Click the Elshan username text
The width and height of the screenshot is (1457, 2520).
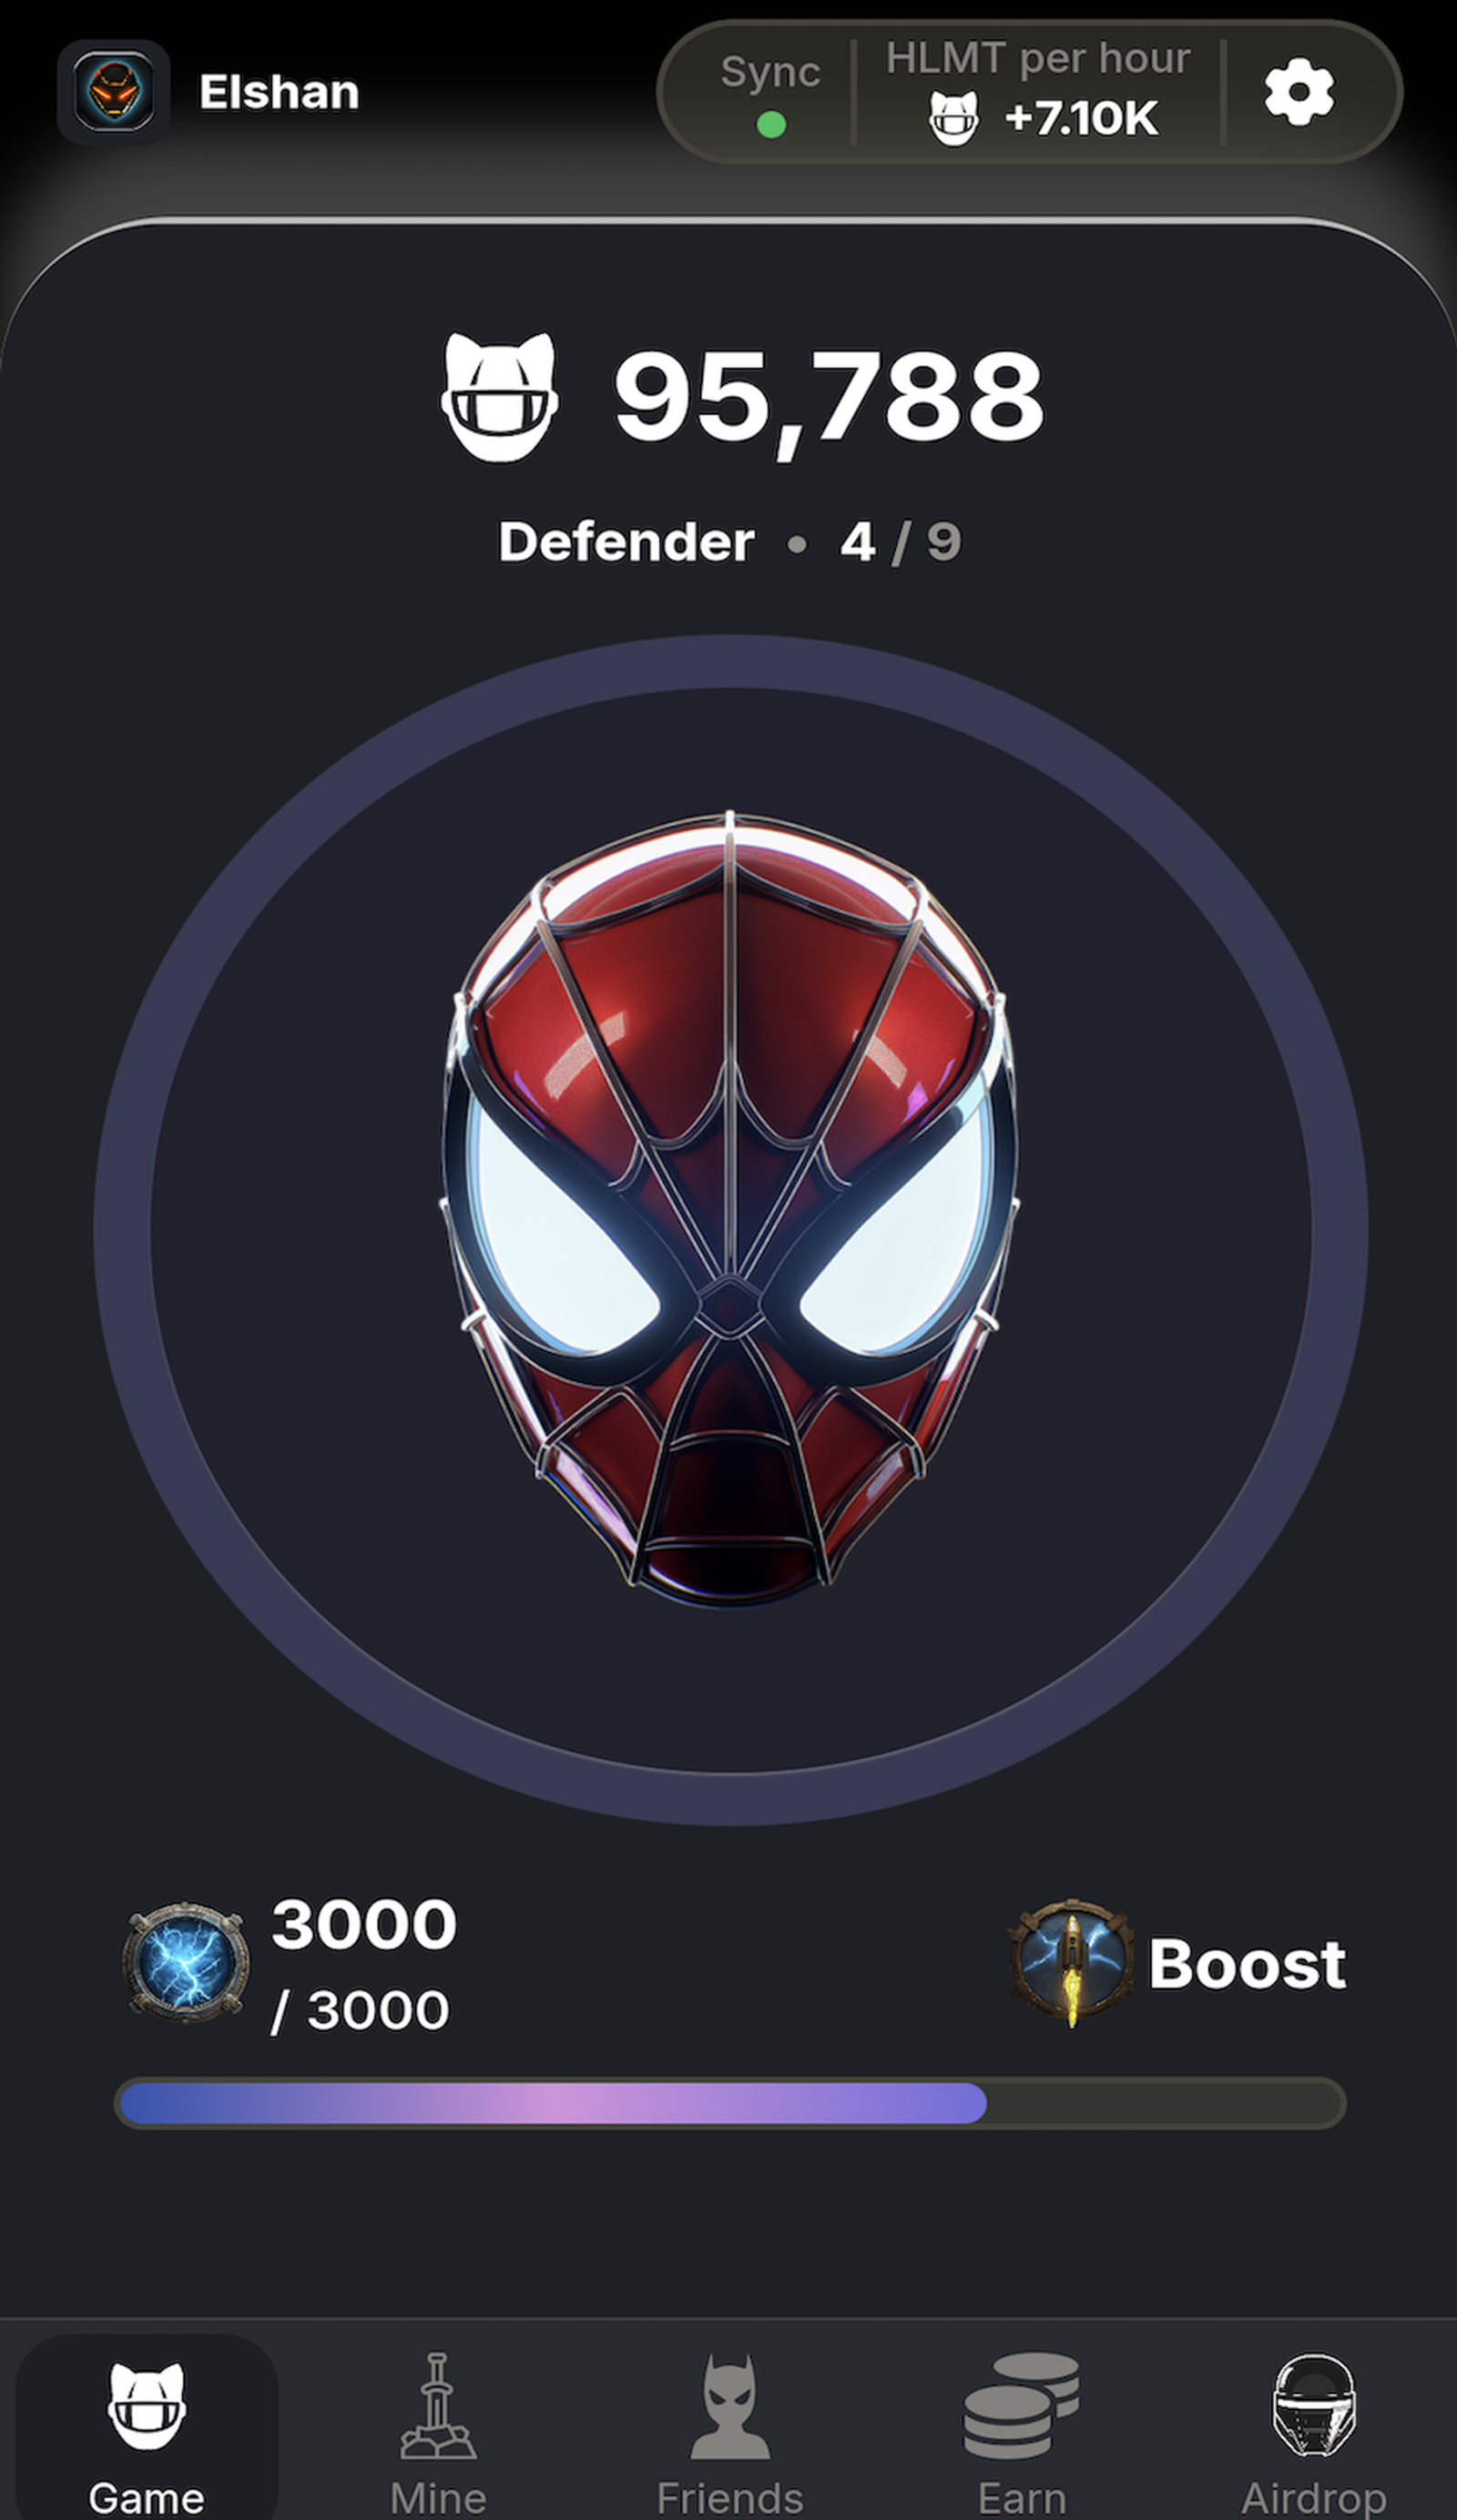[279, 92]
